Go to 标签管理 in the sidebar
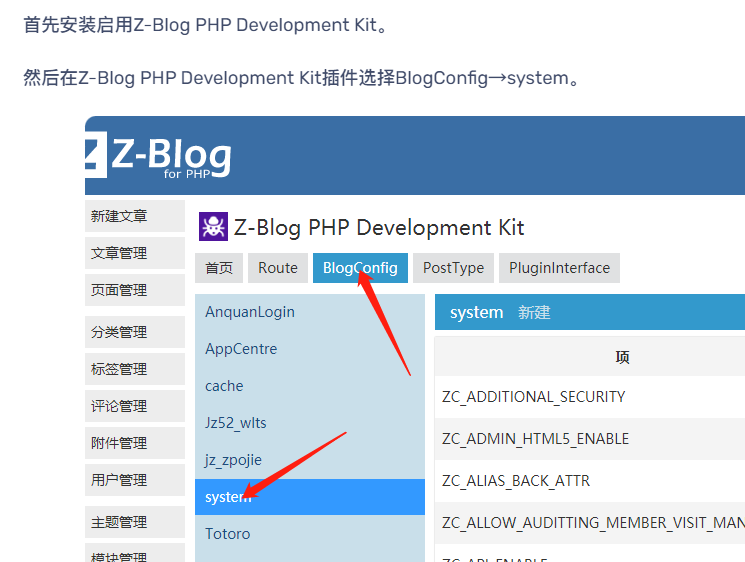 pyautogui.click(x=135, y=369)
